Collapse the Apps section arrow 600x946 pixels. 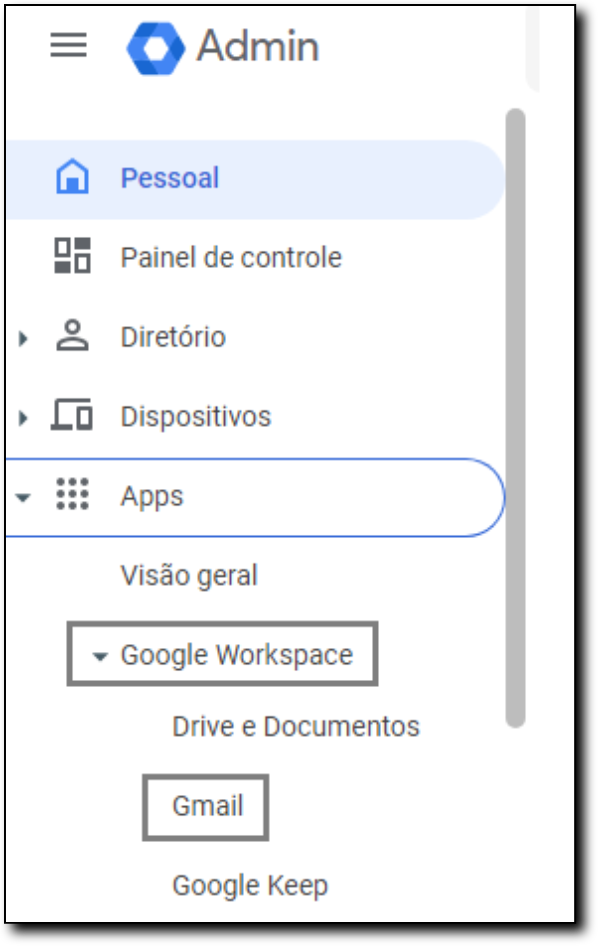point(23,498)
